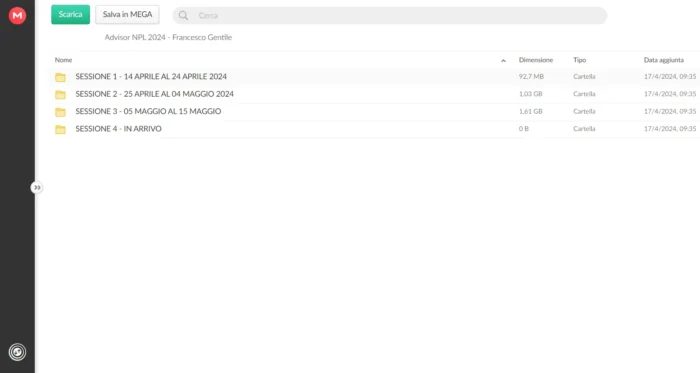Focus the Cerca search field
The width and height of the screenshot is (700, 373).
(390, 16)
